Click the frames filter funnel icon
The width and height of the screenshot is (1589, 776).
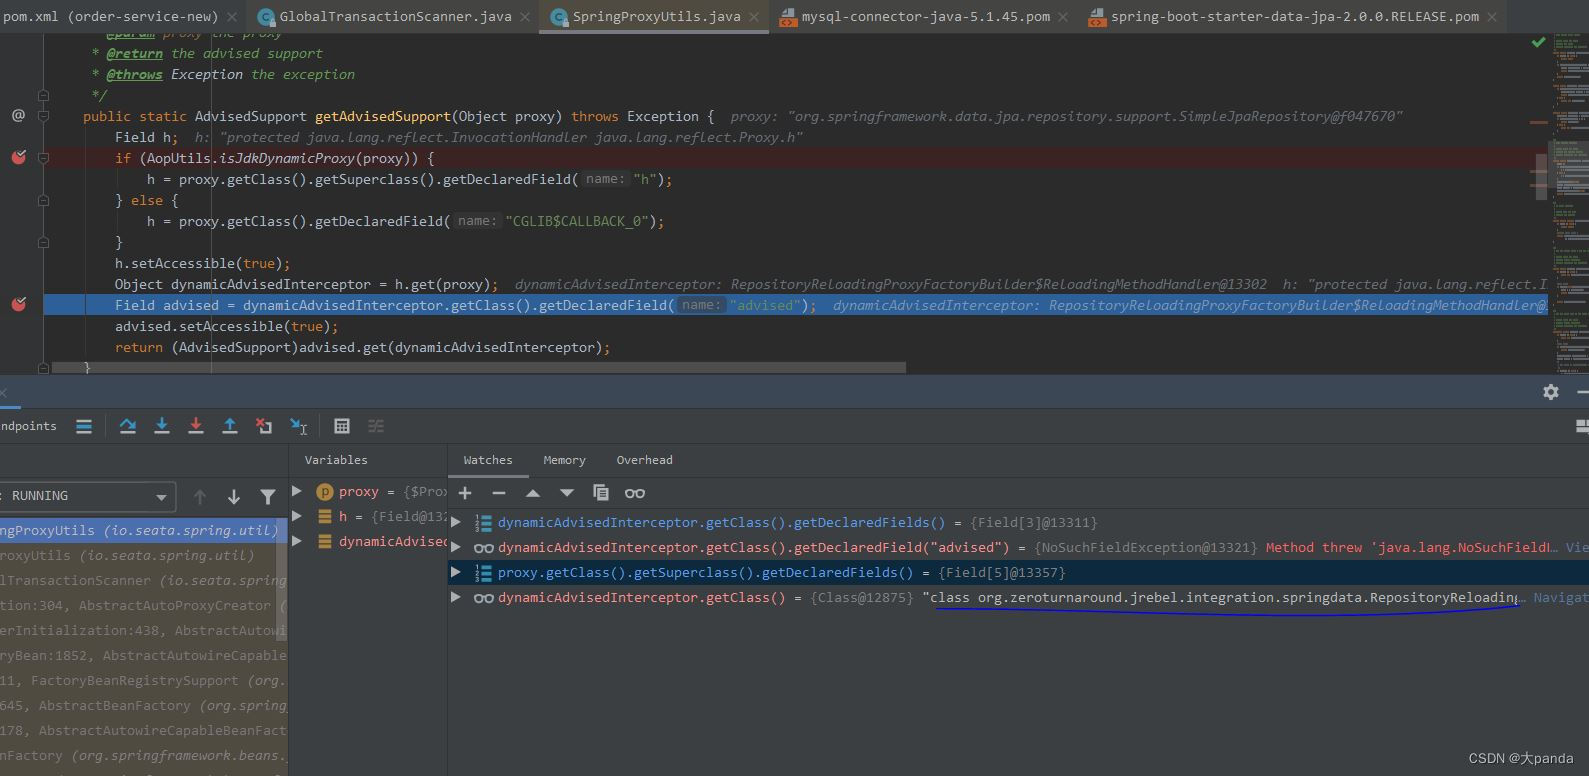tap(267, 496)
